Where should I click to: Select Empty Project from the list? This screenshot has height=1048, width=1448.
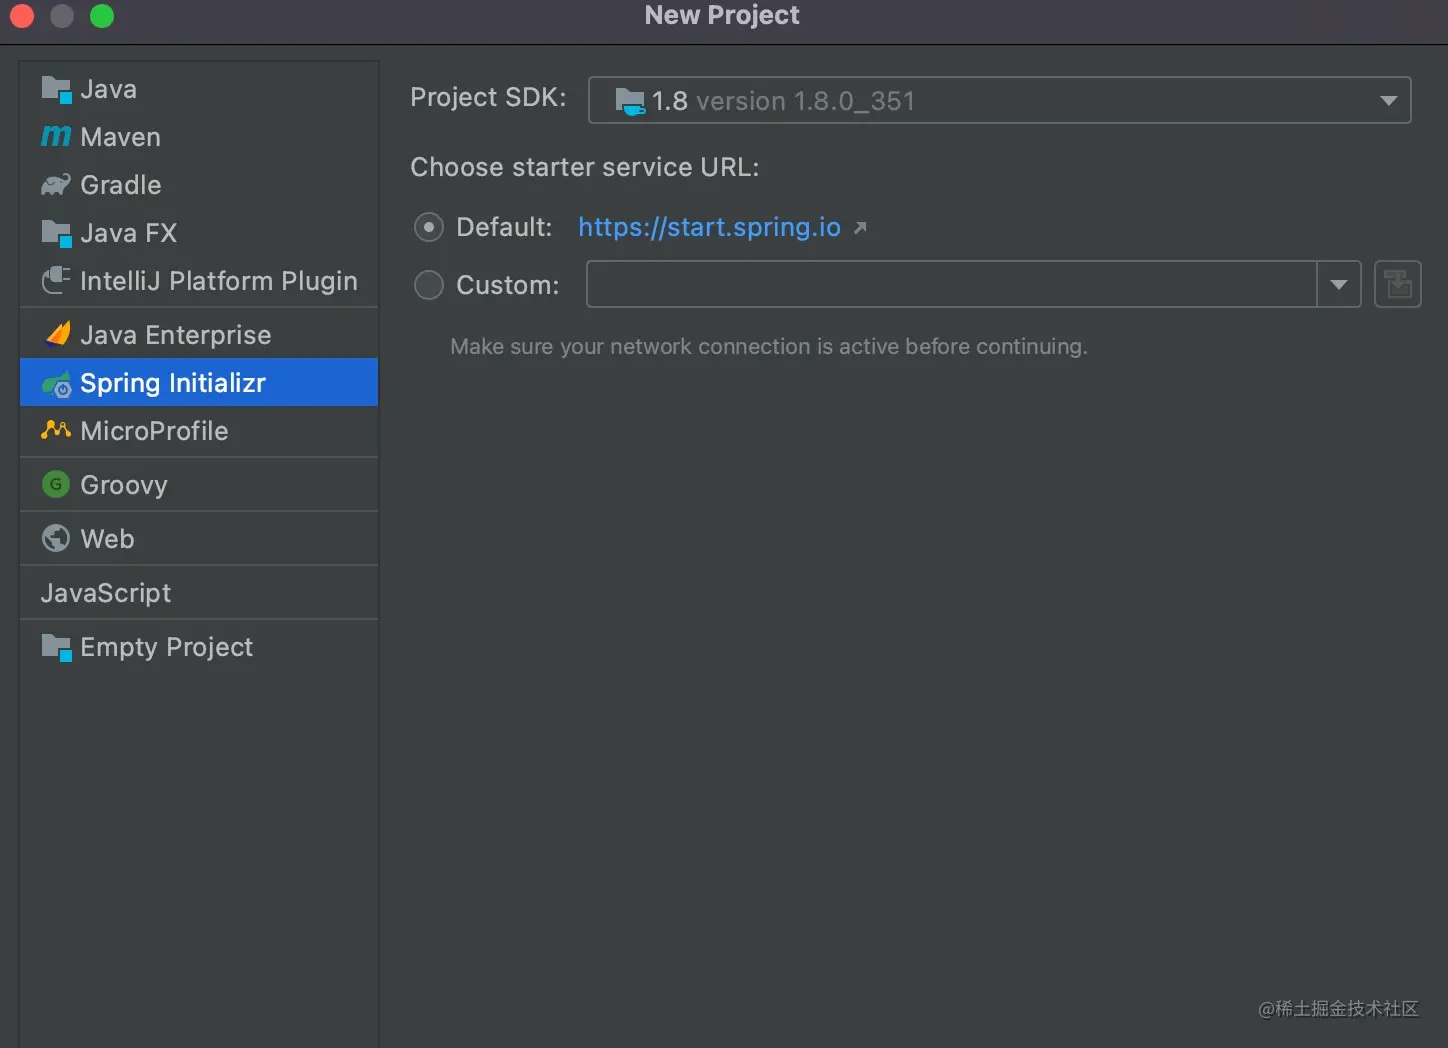coord(166,647)
